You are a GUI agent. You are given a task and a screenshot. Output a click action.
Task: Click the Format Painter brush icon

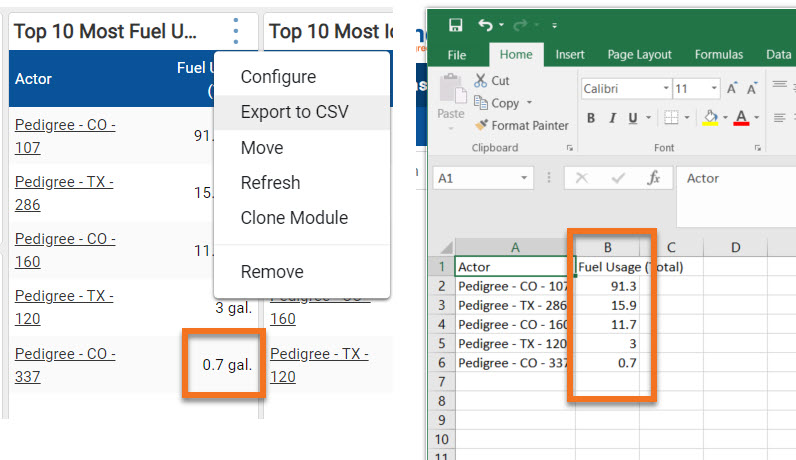tap(481, 125)
